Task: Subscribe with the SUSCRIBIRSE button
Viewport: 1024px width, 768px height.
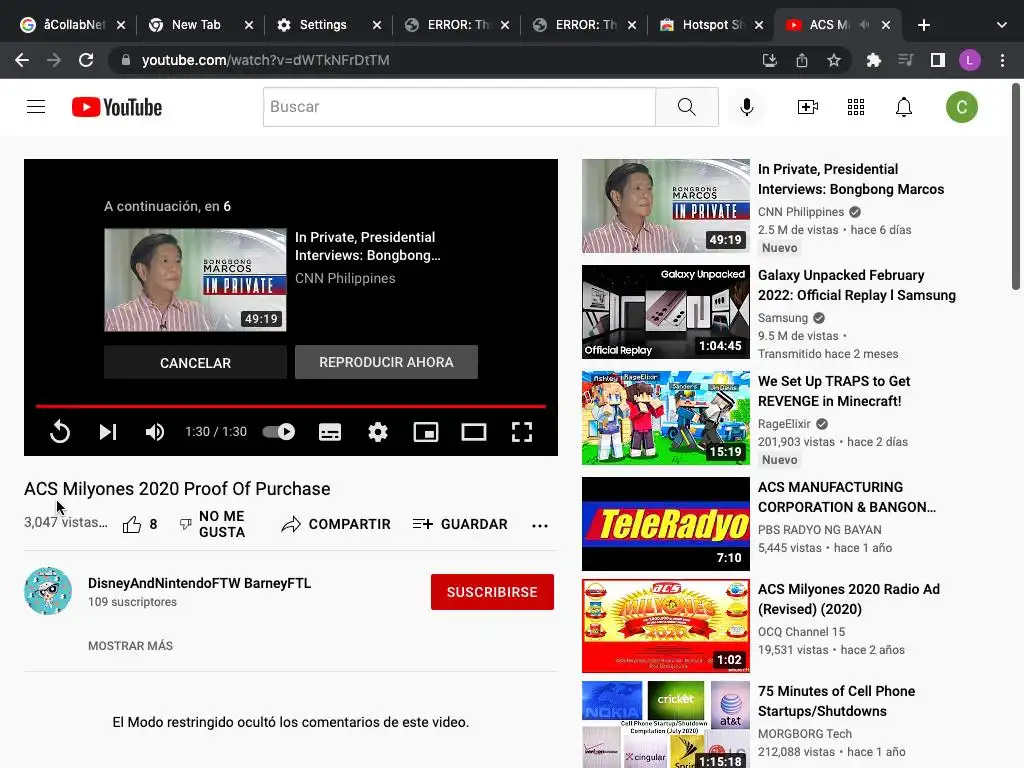Action: coord(492,592)
